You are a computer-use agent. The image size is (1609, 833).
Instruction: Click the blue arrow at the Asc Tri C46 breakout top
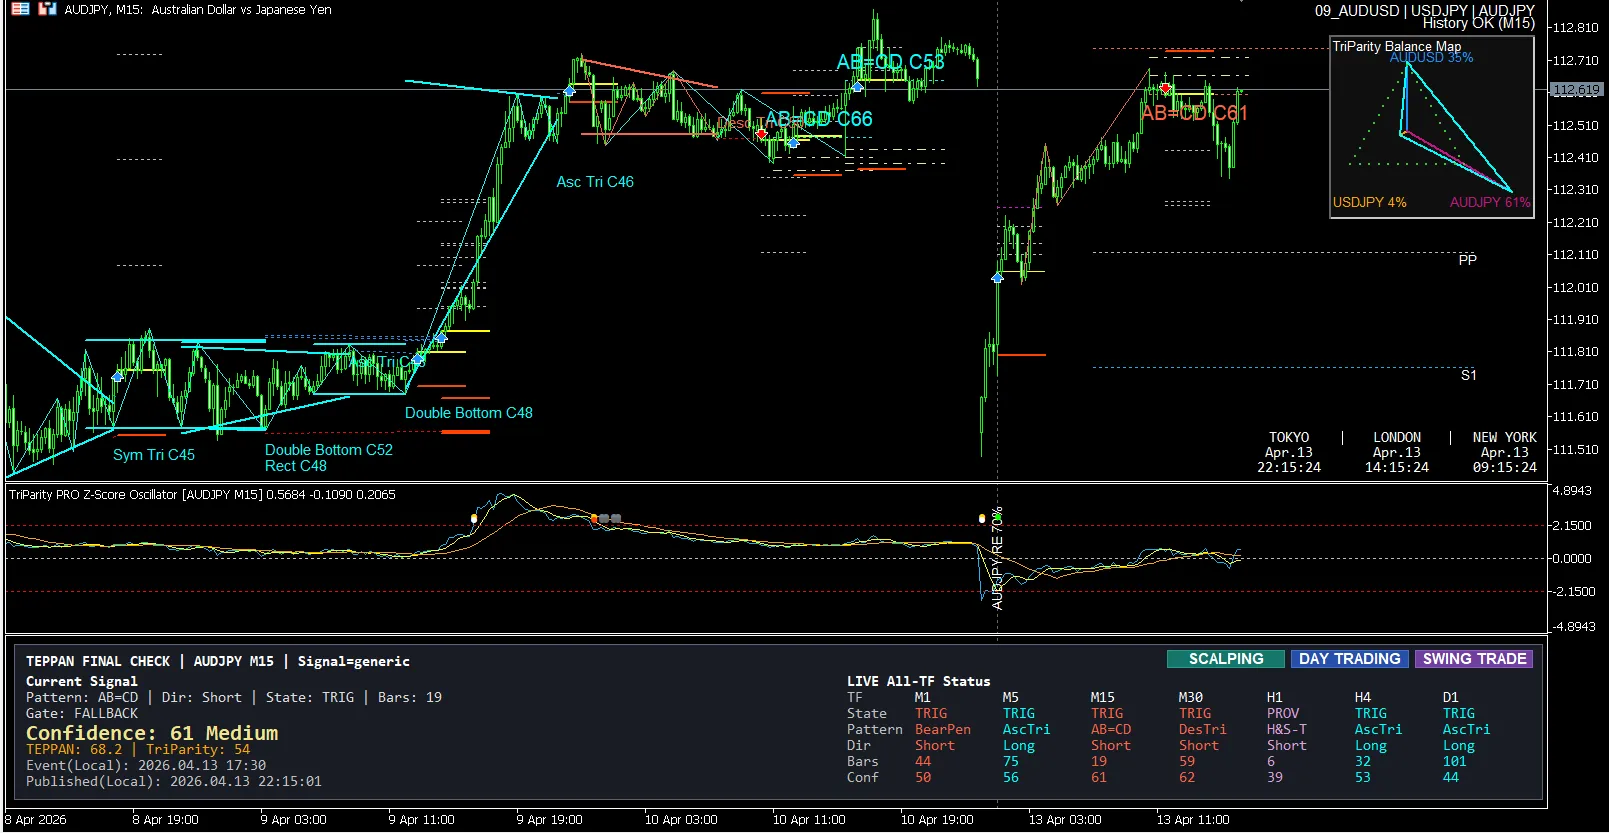pos(569,91)
